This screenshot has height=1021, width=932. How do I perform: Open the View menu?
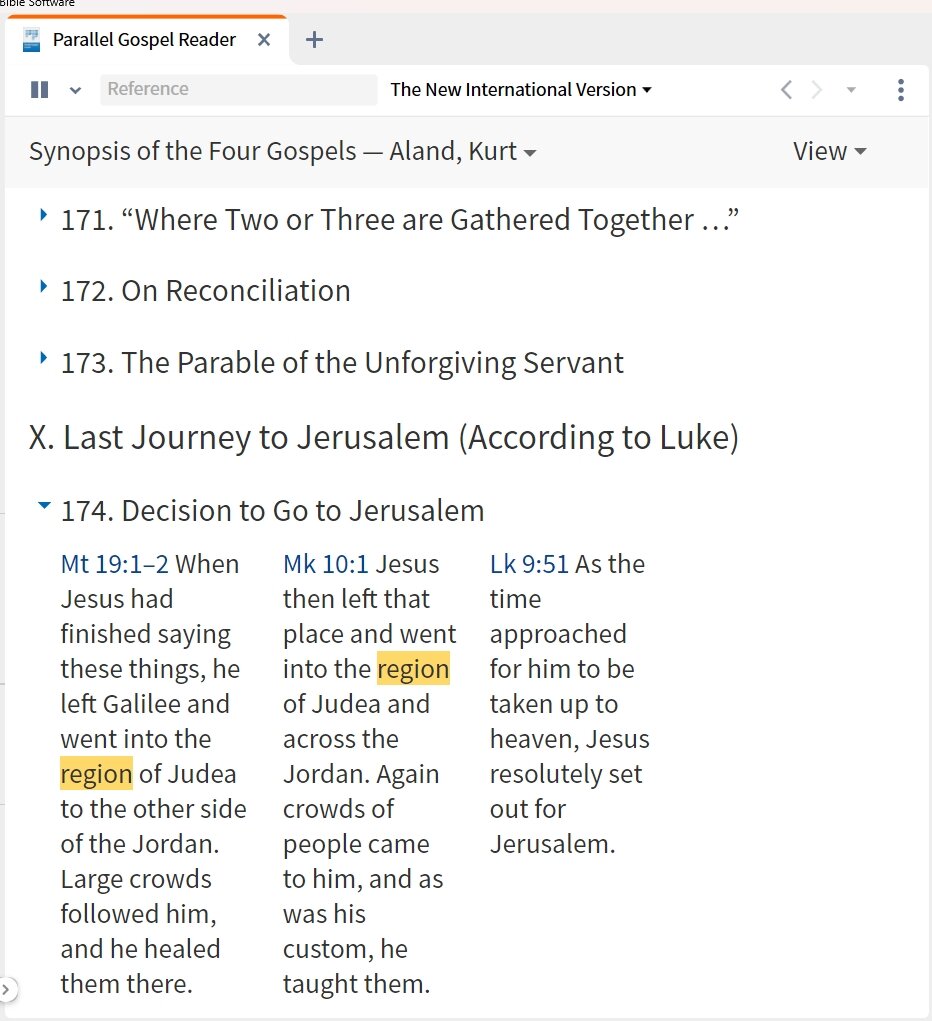coord(829,151)
